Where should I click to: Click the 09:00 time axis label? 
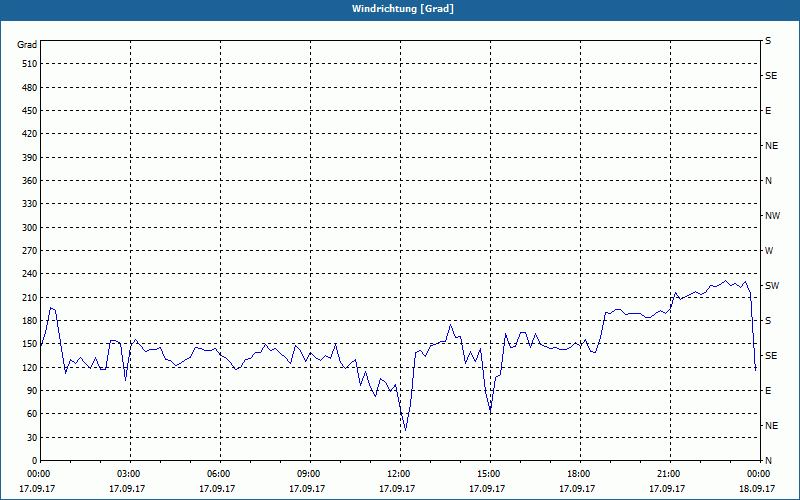pos(310,474)
